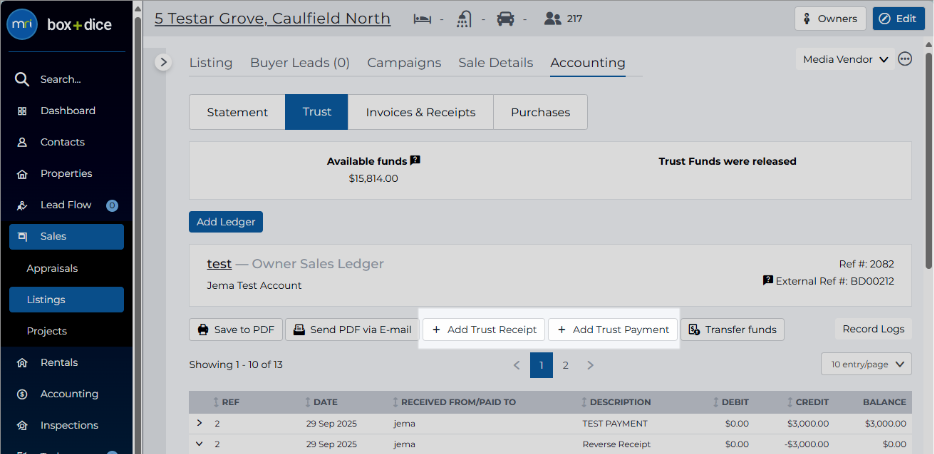Screen dimensions: 934x454
Task: Click the Inspections icon in sidebar
Action: tap(22, 425)
